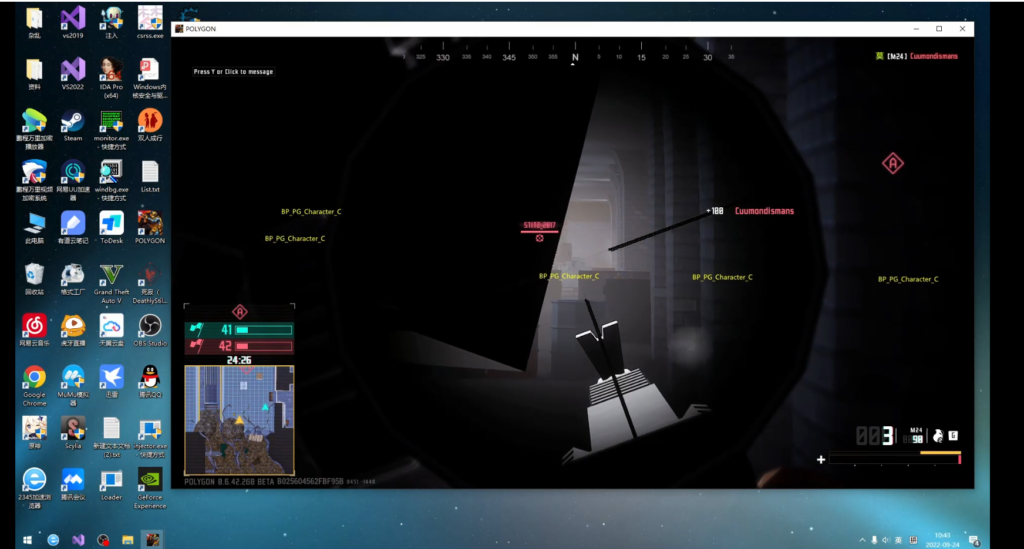Open the 注入 desktop shortcut
The image size is (1024, 549).
[111, 22]
